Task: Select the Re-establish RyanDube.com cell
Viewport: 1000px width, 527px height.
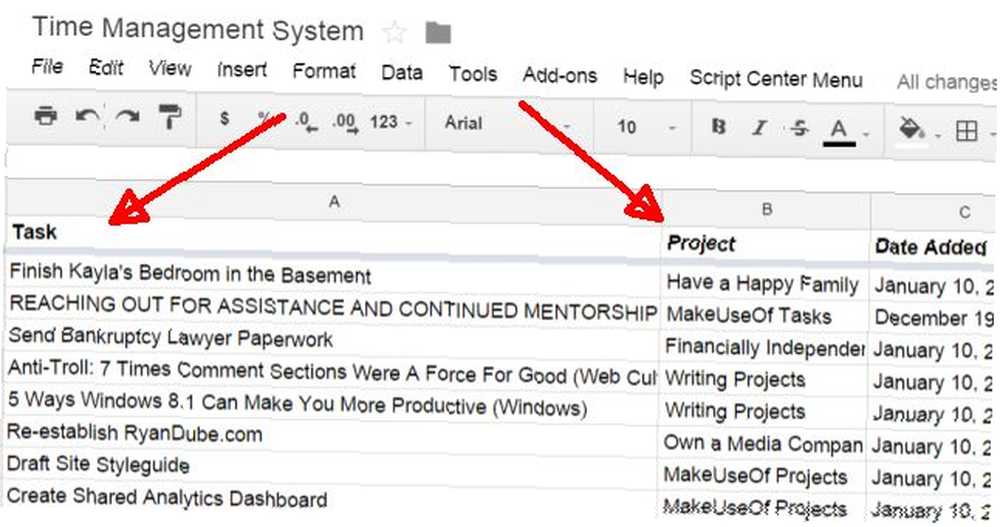Action: click(x=331, y=434)
